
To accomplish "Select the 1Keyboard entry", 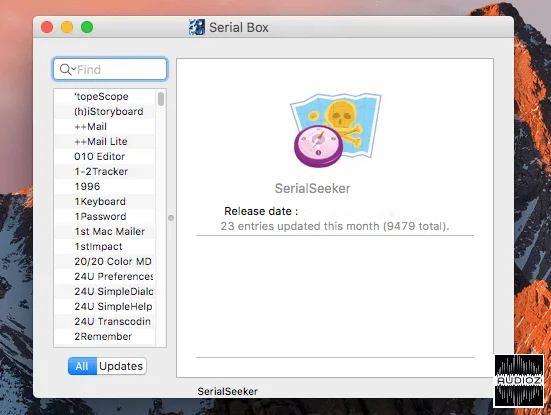I will (x=105, y=201).
